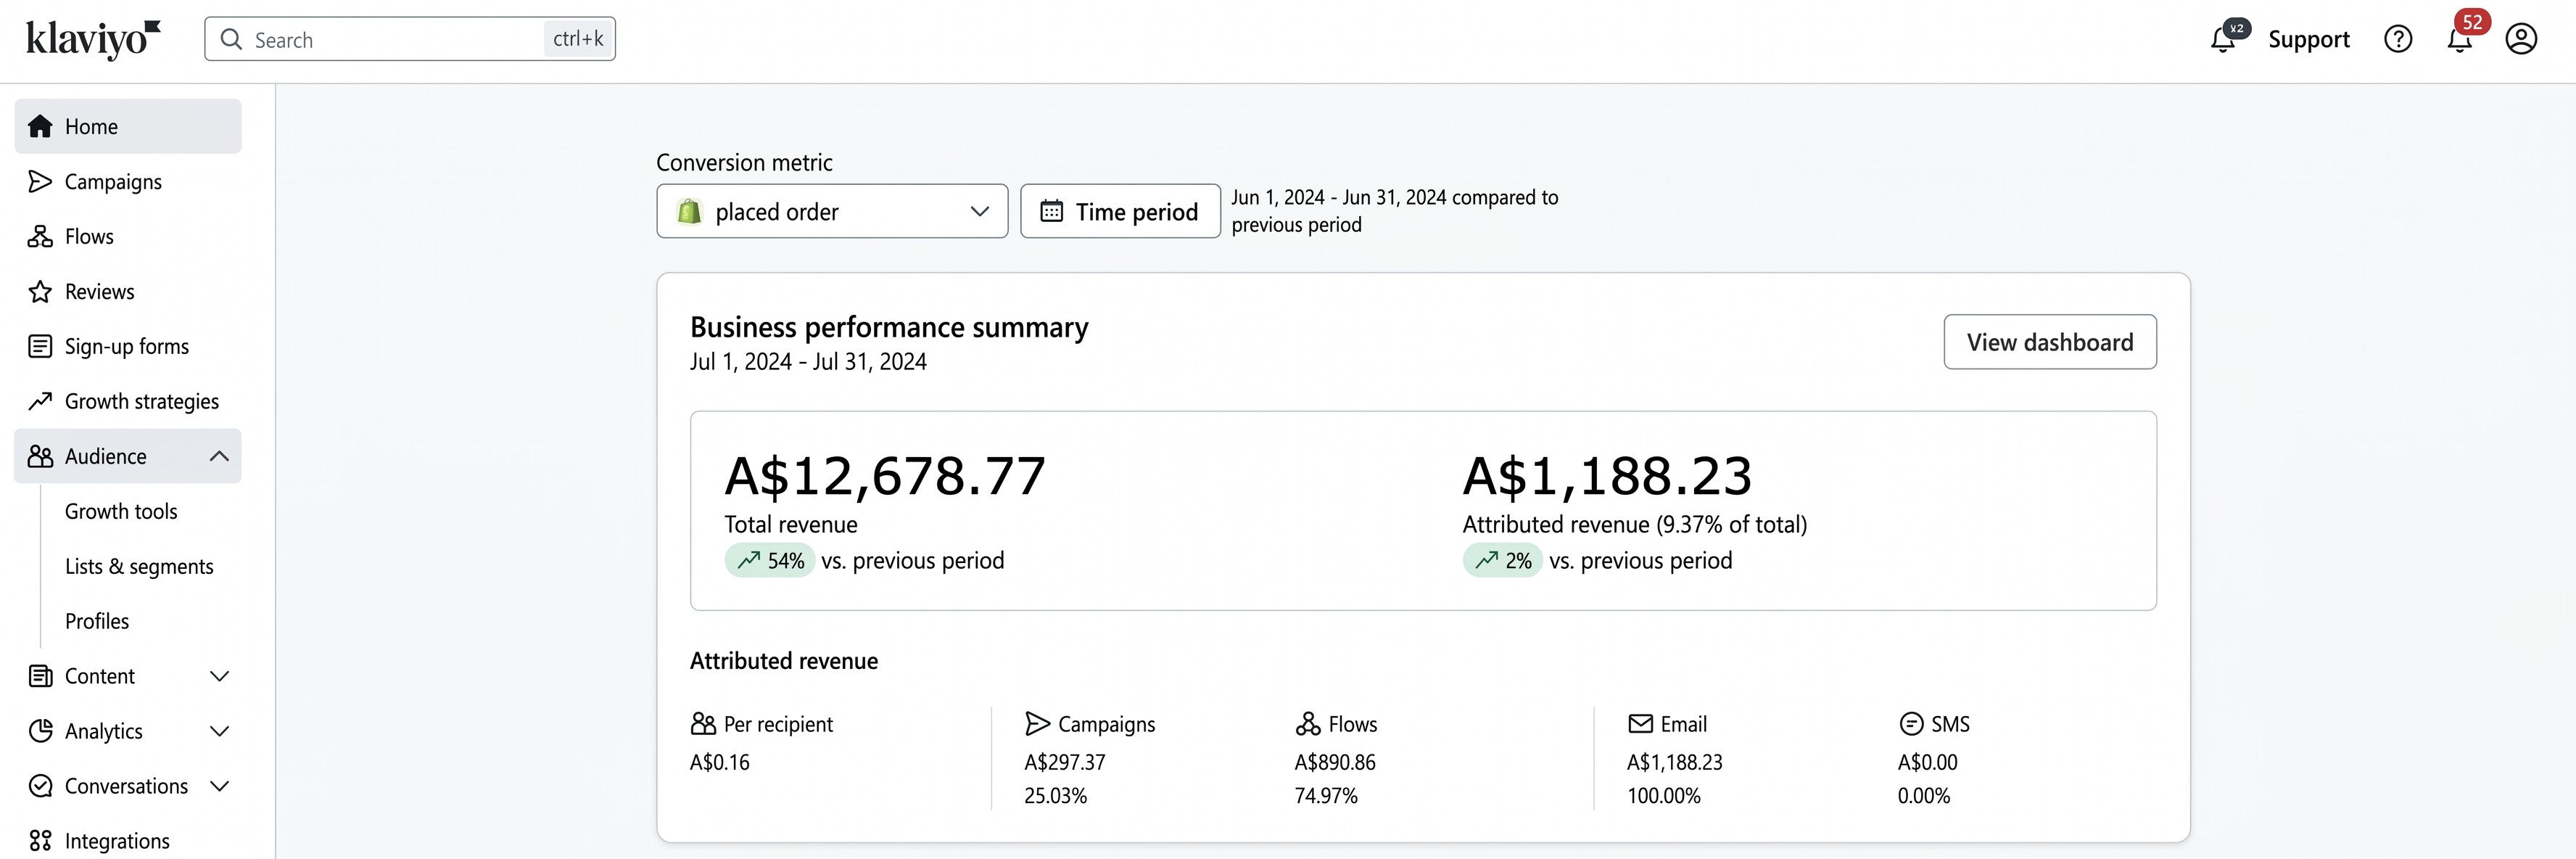
Task: Click the Flows sidebar icon
Action: (40, 236)
